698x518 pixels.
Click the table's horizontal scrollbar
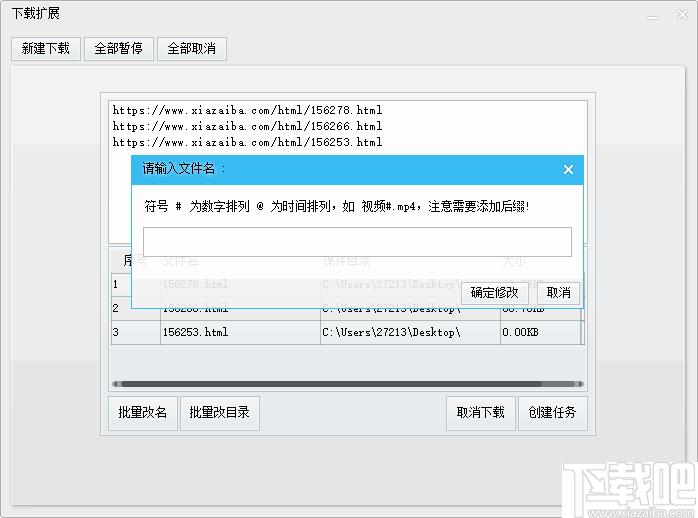click(x=330, y=383)
